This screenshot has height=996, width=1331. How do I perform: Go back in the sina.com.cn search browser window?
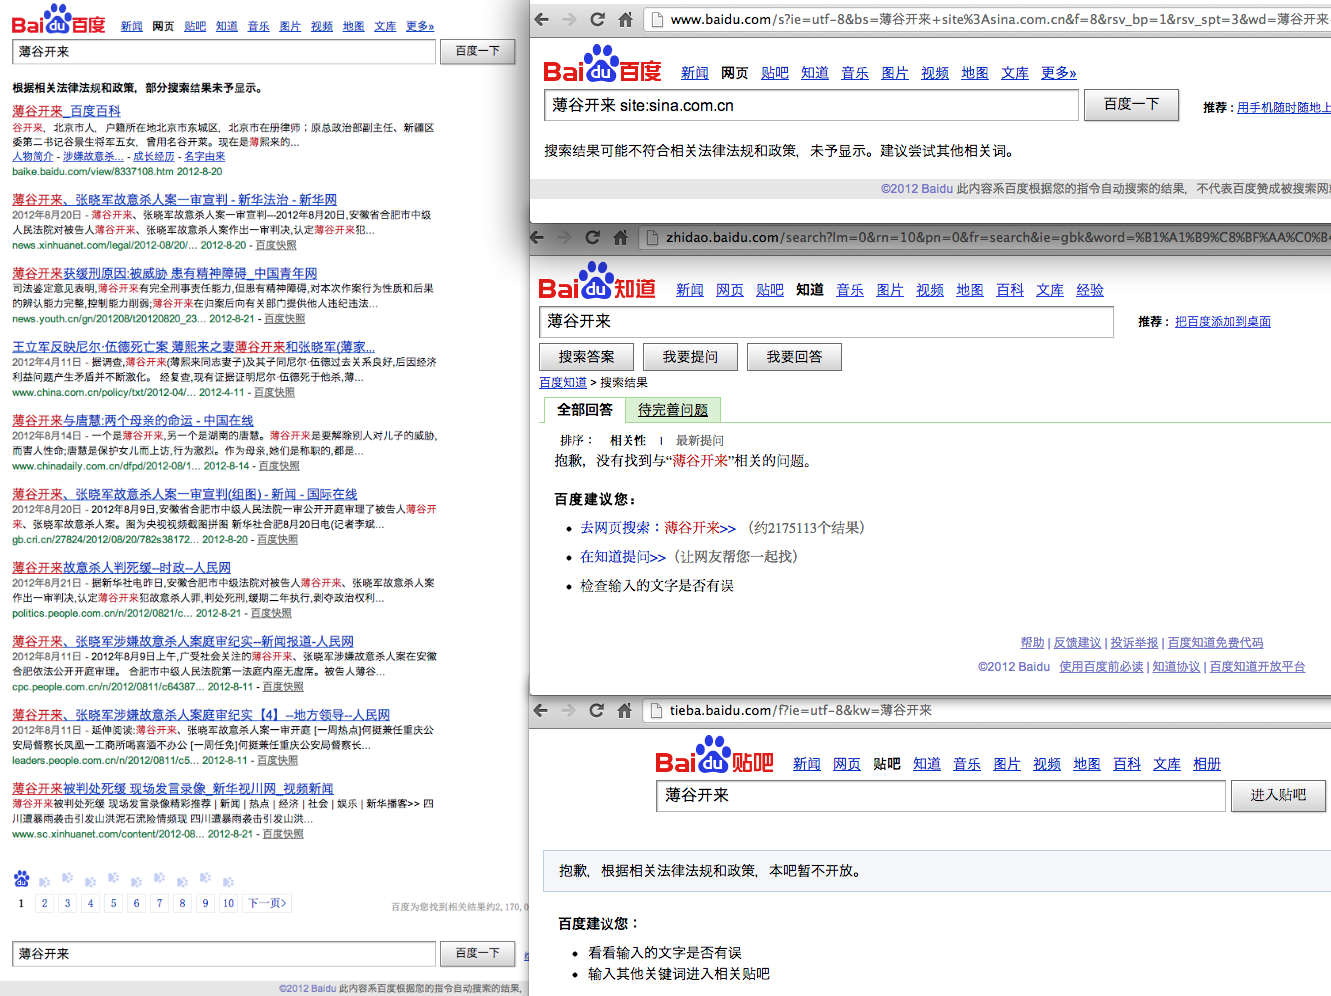pyautogui.click(x=541, y=19)
